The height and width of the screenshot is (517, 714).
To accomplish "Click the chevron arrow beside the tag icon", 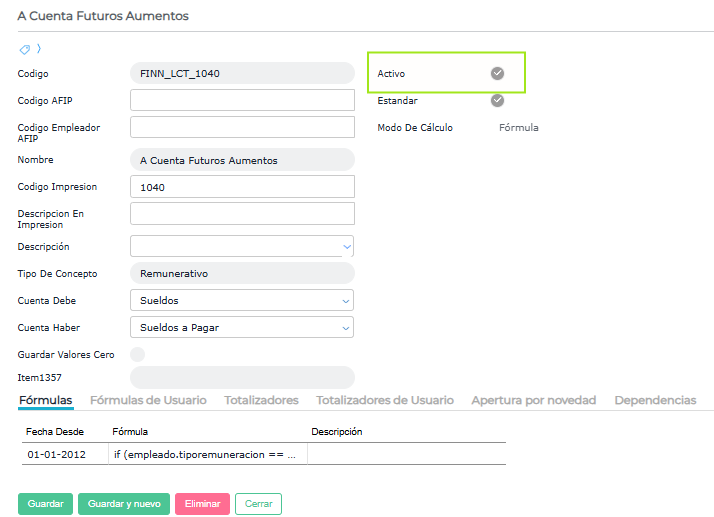I will tap(39, 48).
